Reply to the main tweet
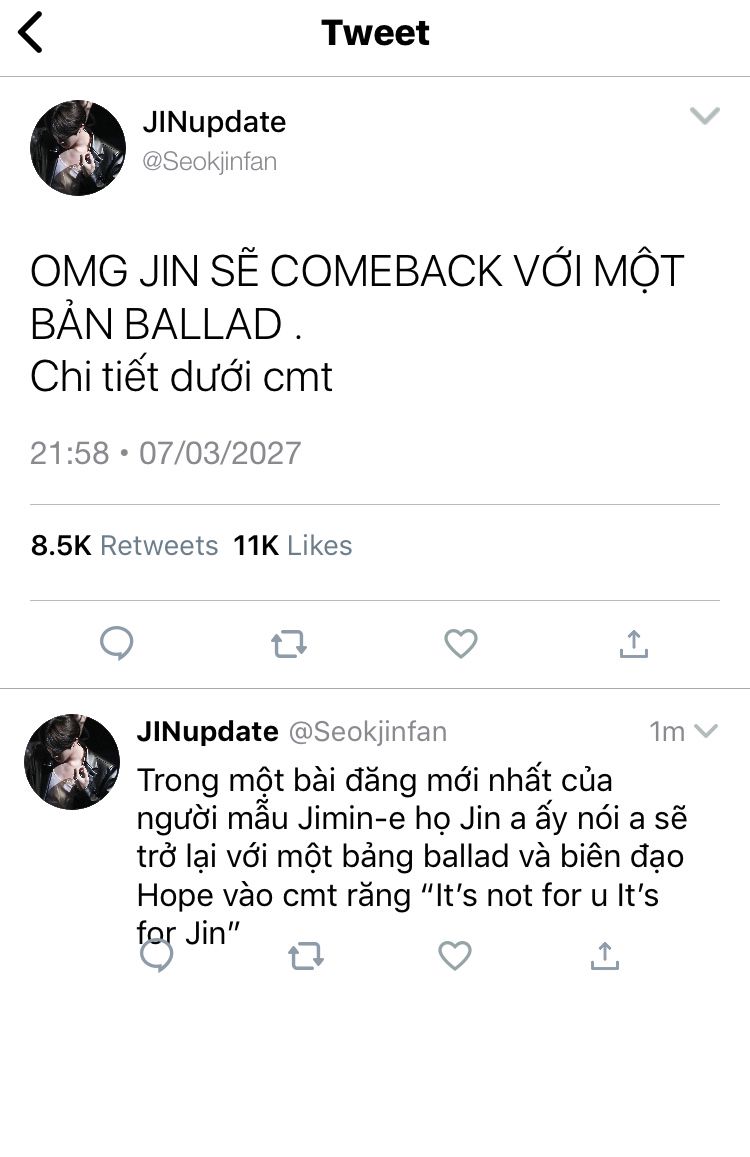This screenshot has height=1157, width=750. click(x=117, y=643)
